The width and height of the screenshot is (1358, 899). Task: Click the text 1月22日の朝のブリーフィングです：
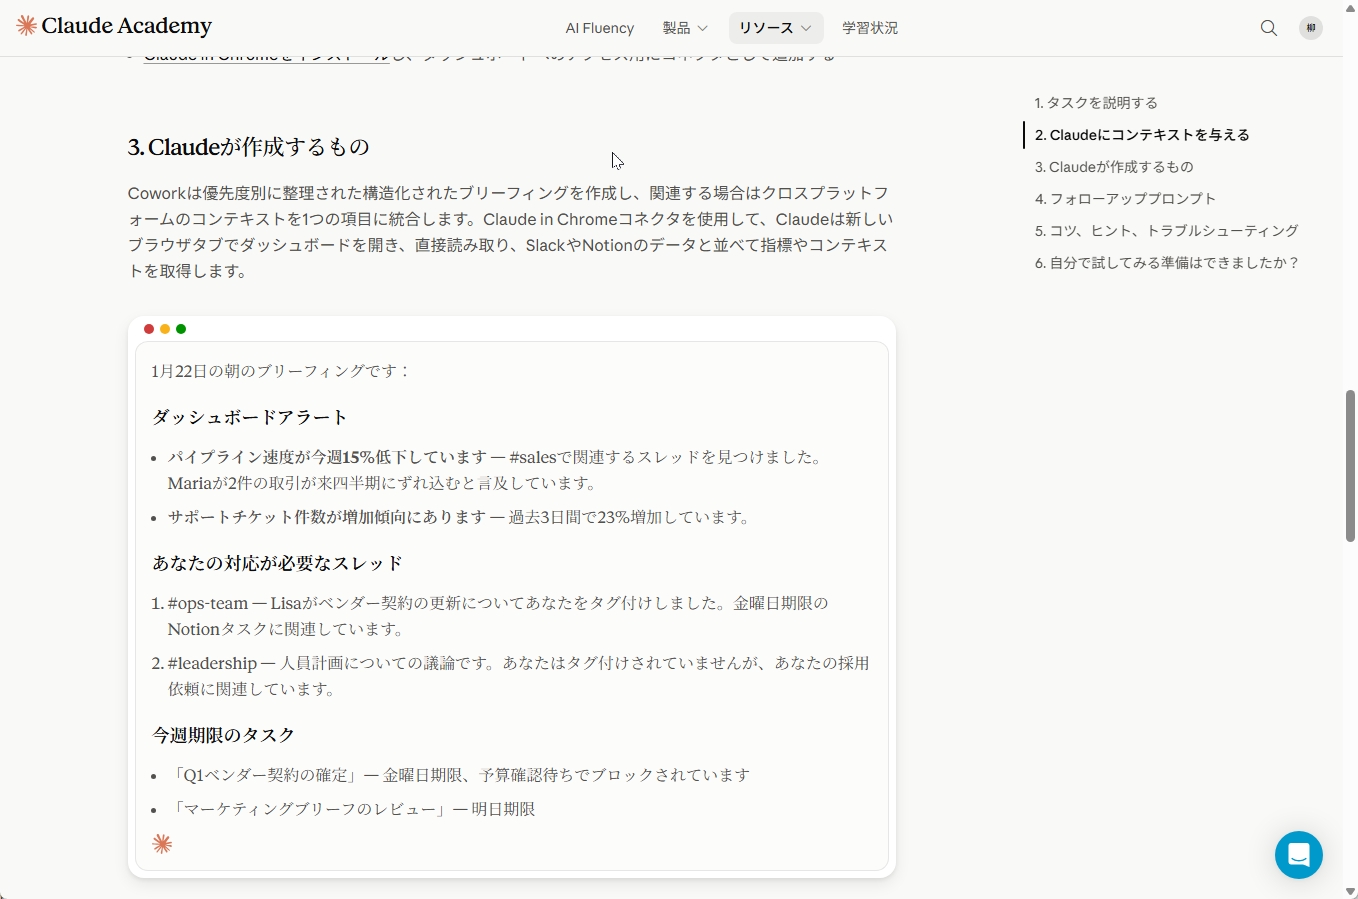[282, 371]
